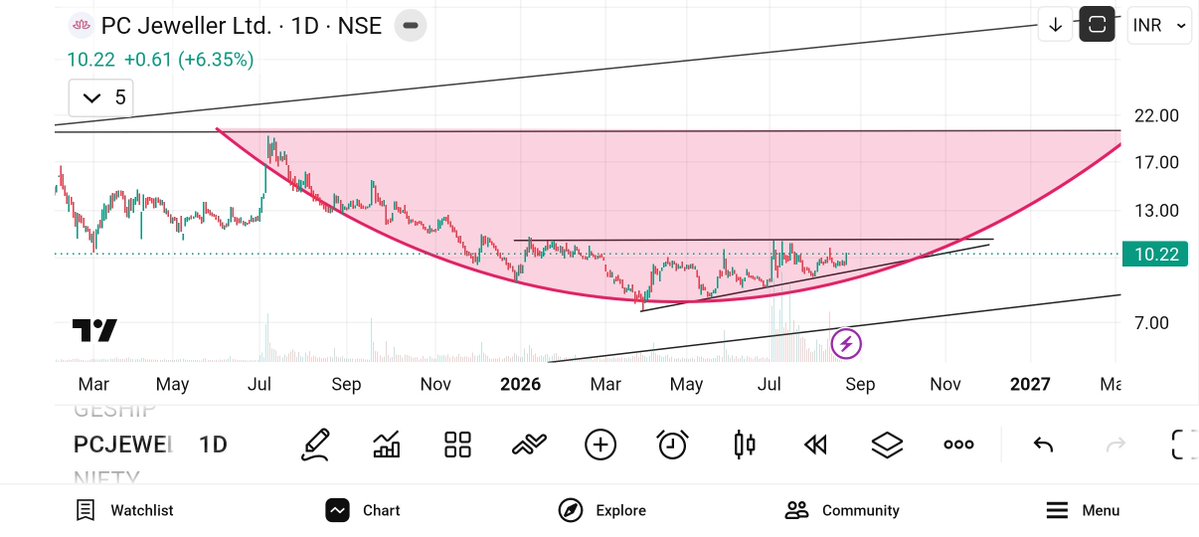This screenshot has height=537, width=1199.
Task: Open the Community tab
Action: pyautogui.click(x=842, y=510)
